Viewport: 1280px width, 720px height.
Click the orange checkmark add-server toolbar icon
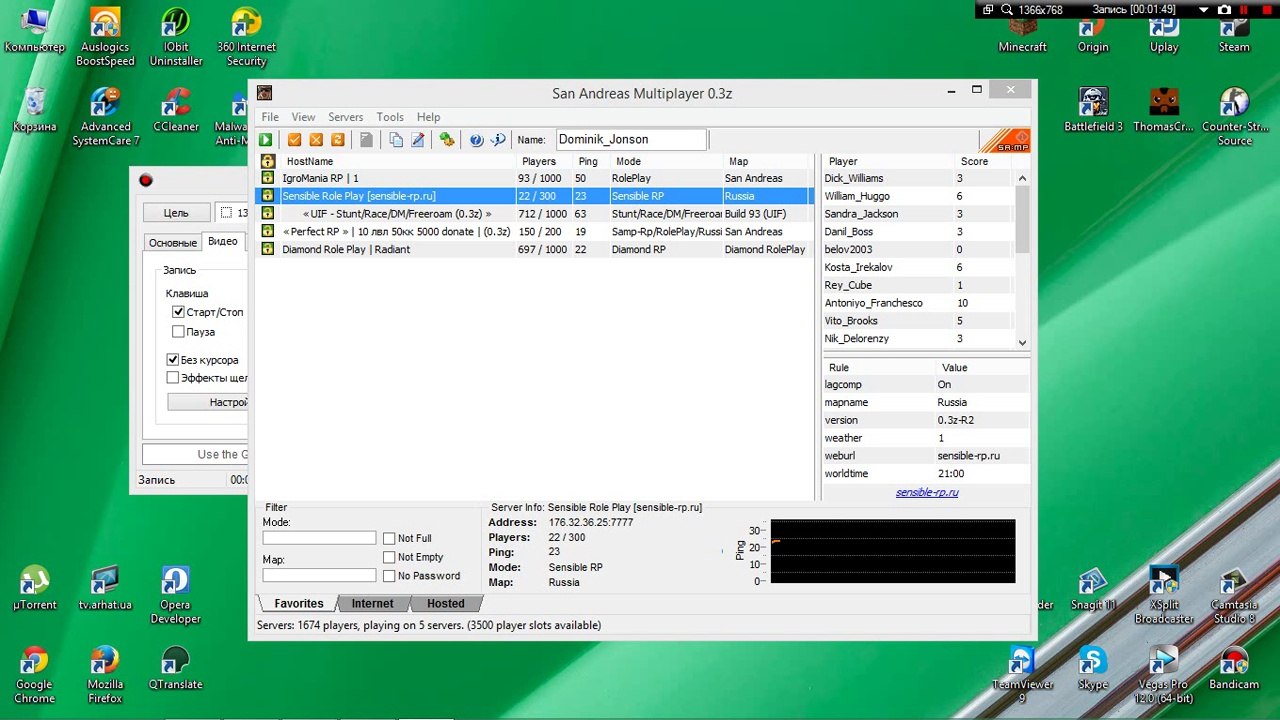click(x=294, y=140)
